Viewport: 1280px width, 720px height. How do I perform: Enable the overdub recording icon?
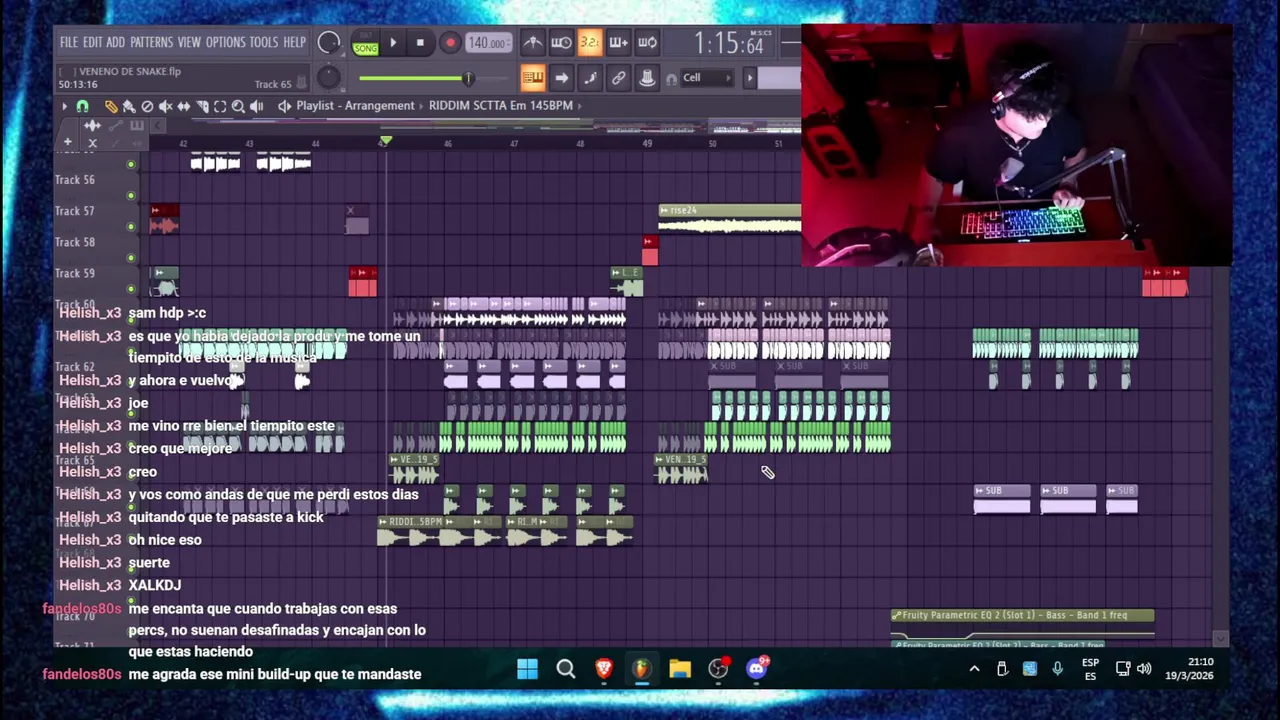point(618,43)
